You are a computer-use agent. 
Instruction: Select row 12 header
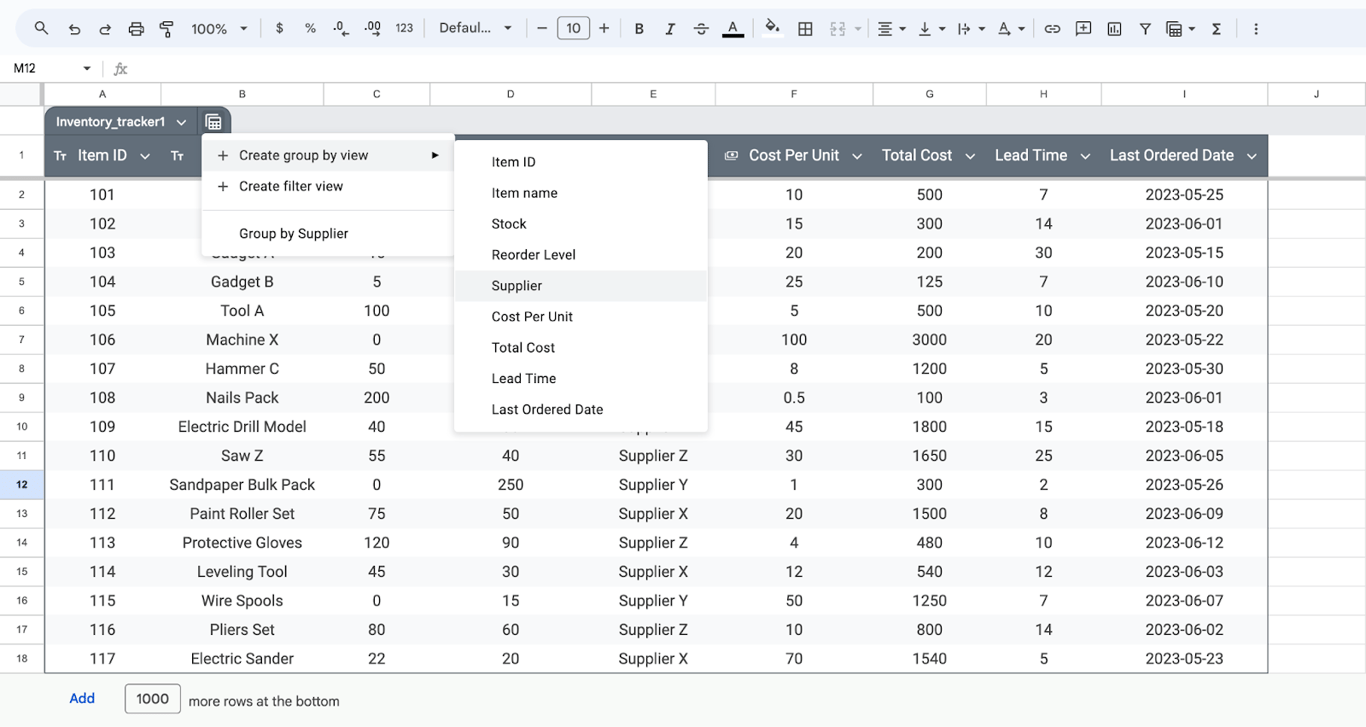(x=21, y=485)
